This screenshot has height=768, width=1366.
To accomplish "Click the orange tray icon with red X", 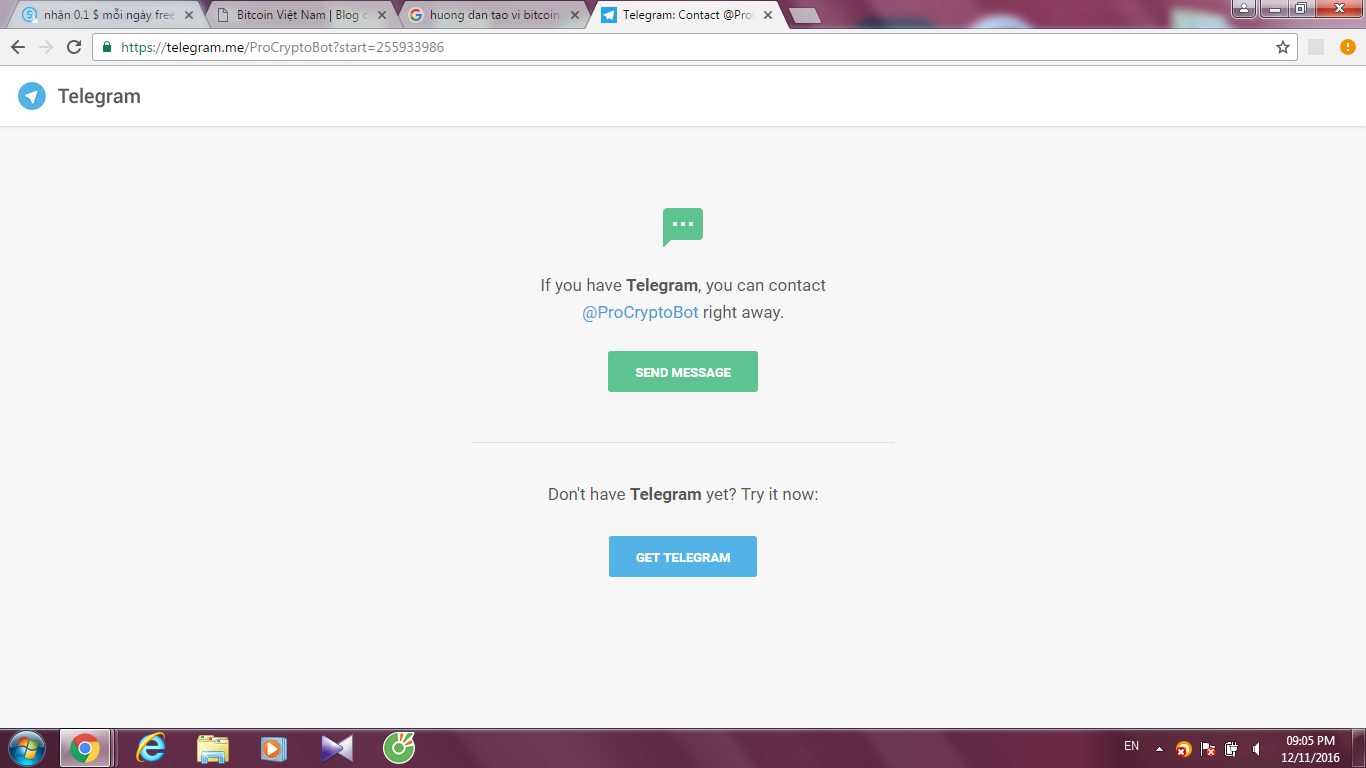I will point(1184,749).
